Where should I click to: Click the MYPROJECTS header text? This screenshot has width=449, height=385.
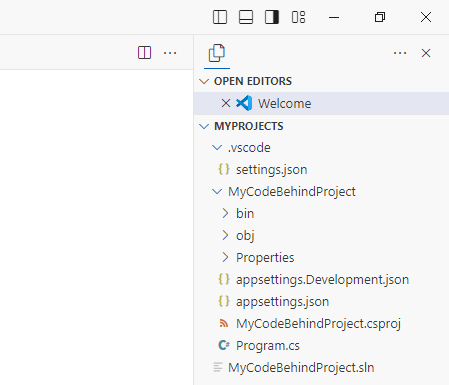249,126
